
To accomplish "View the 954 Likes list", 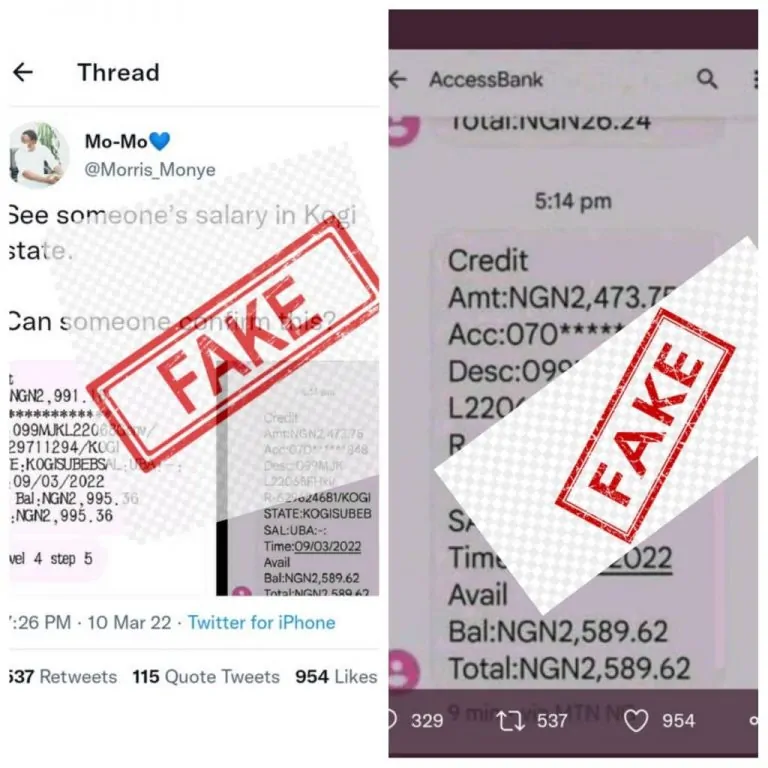I will coord(336,676).
